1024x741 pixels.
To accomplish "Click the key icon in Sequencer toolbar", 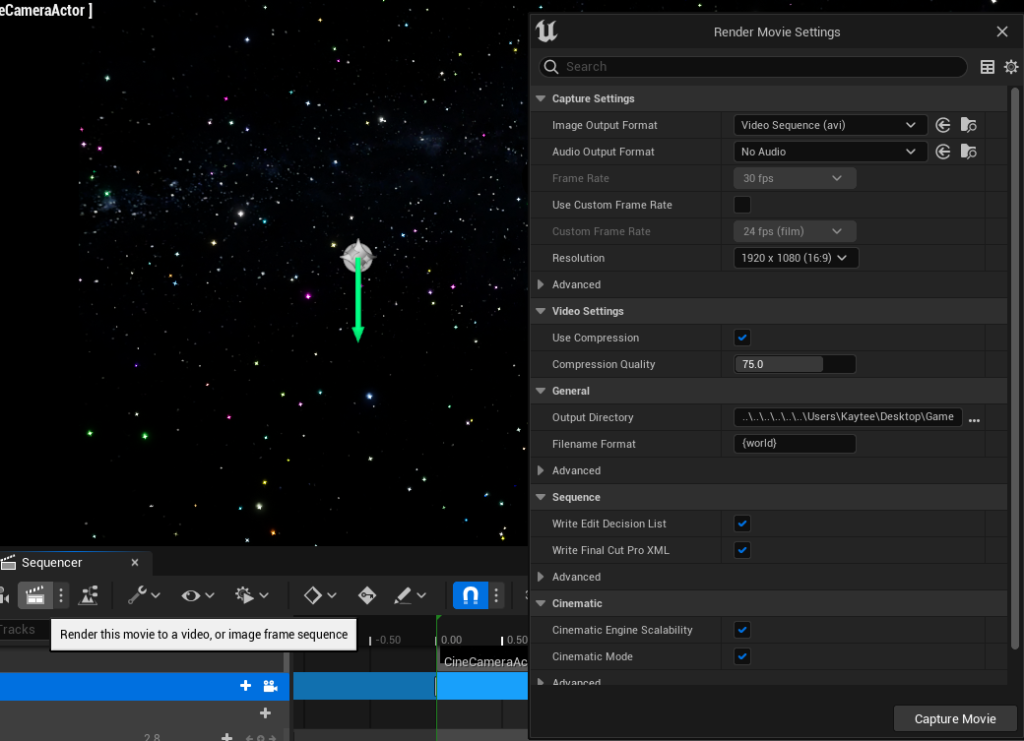I will coord(366,596).
